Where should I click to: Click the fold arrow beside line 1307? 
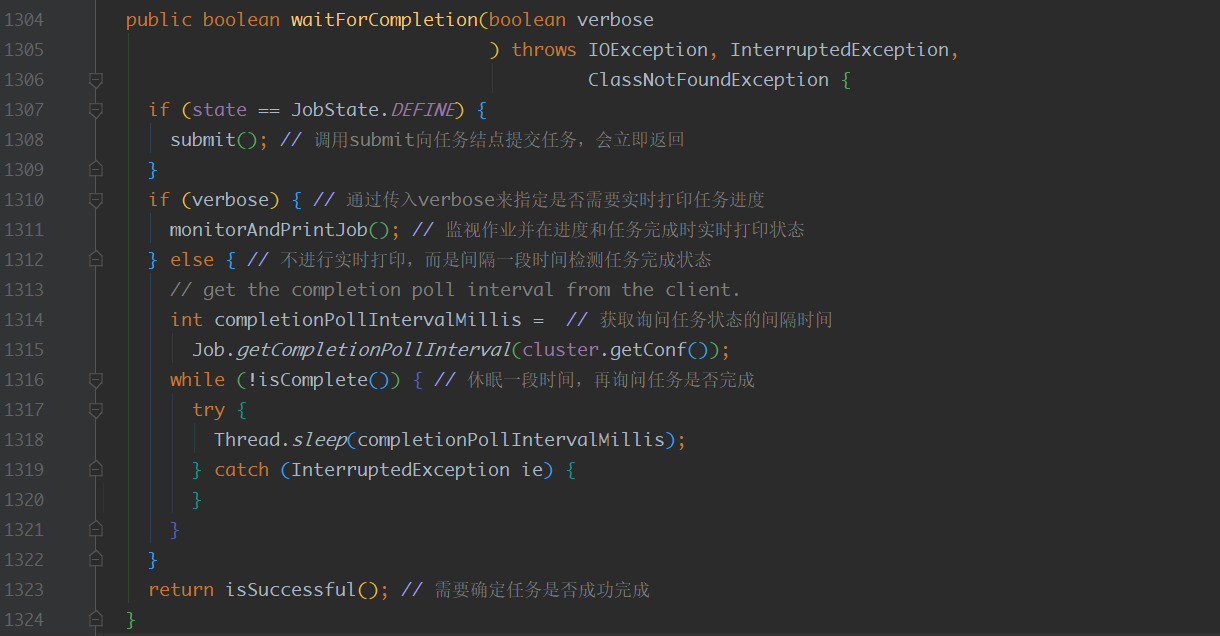tap(93, 109)
